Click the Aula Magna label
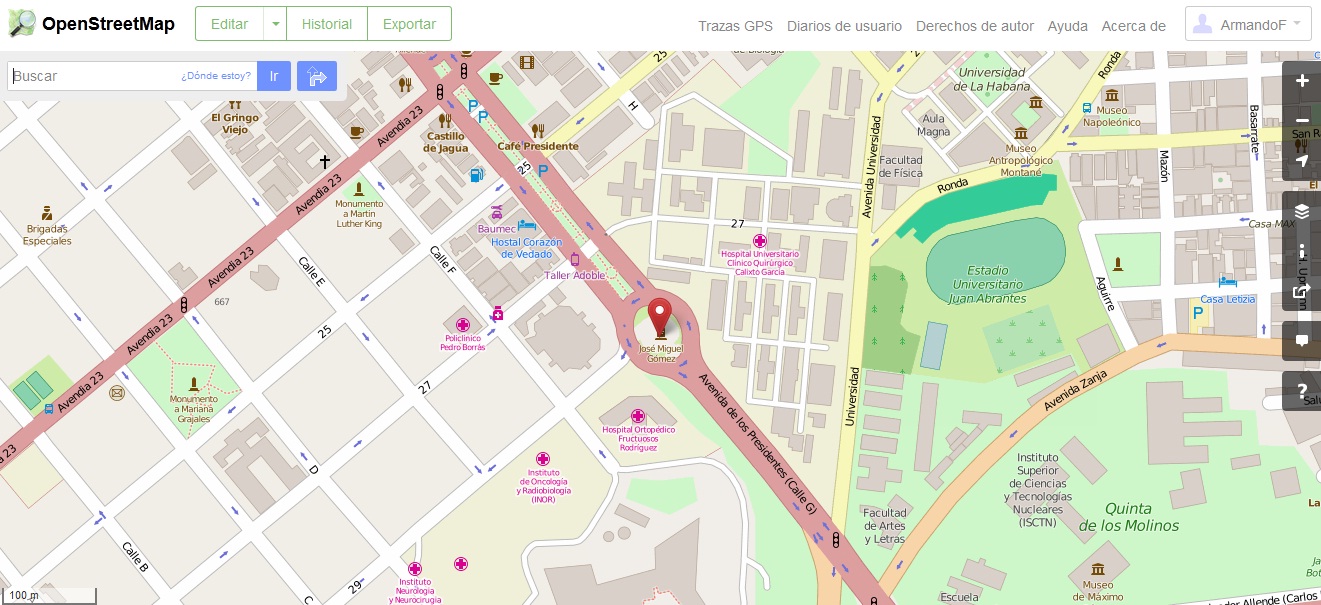1321x605 pixels. point(933,125)
